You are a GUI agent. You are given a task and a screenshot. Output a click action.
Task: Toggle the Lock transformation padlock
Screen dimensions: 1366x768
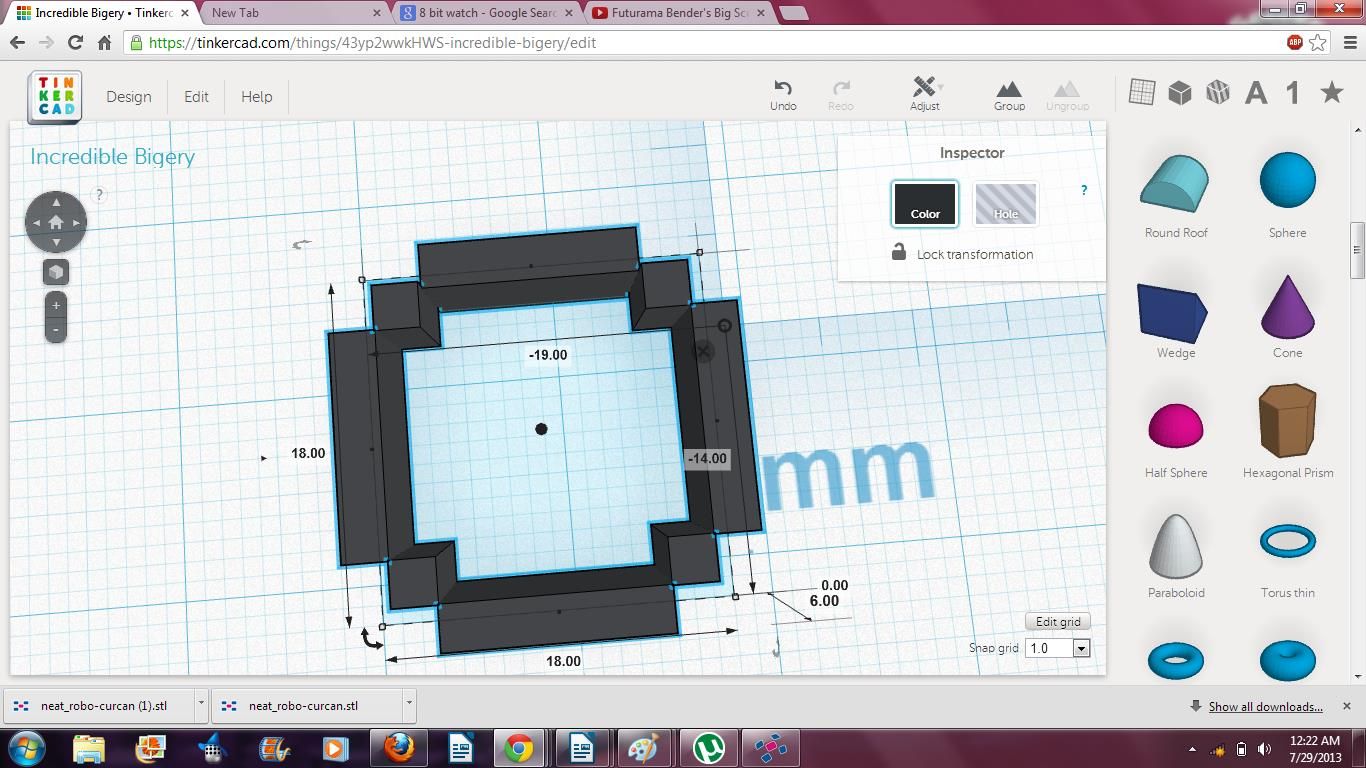[x=900, y=254]
